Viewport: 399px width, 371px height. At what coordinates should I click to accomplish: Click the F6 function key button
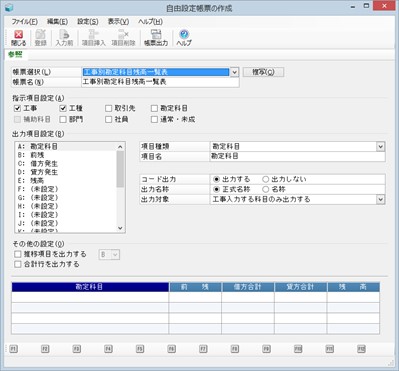point(172,349)
